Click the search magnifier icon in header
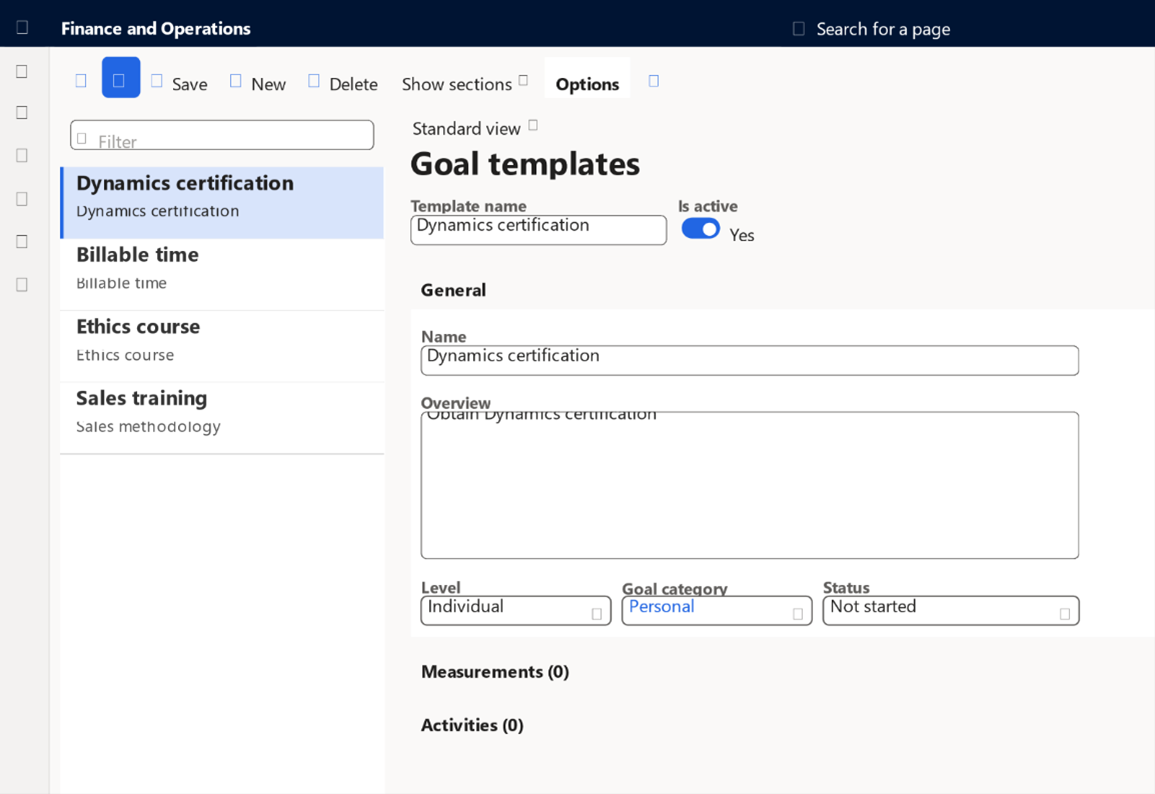Screen dimensions: 1155x794 point(798,29)
